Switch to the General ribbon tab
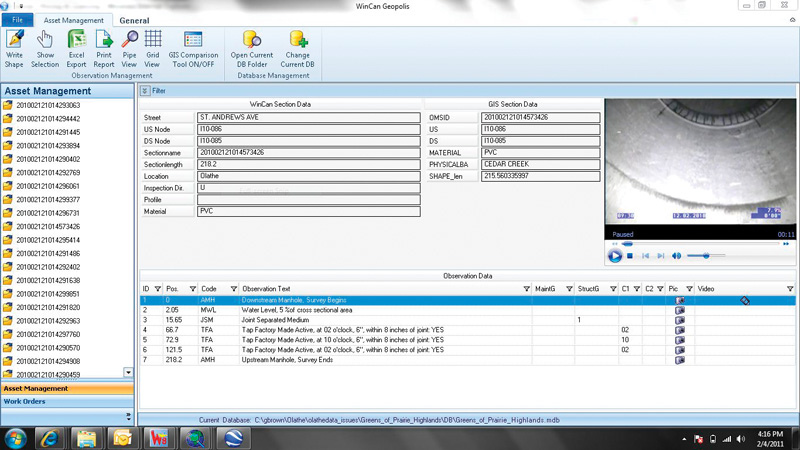800x450 pixels. click(134, 20)
